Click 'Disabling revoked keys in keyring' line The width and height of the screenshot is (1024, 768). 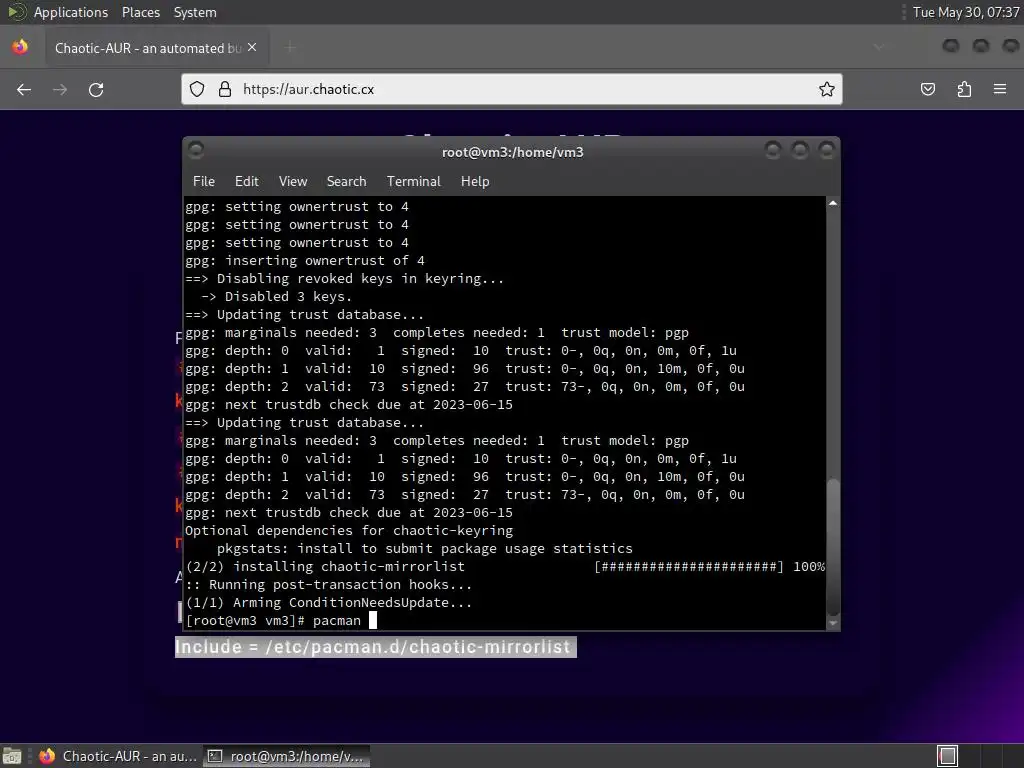click(345, 278)
